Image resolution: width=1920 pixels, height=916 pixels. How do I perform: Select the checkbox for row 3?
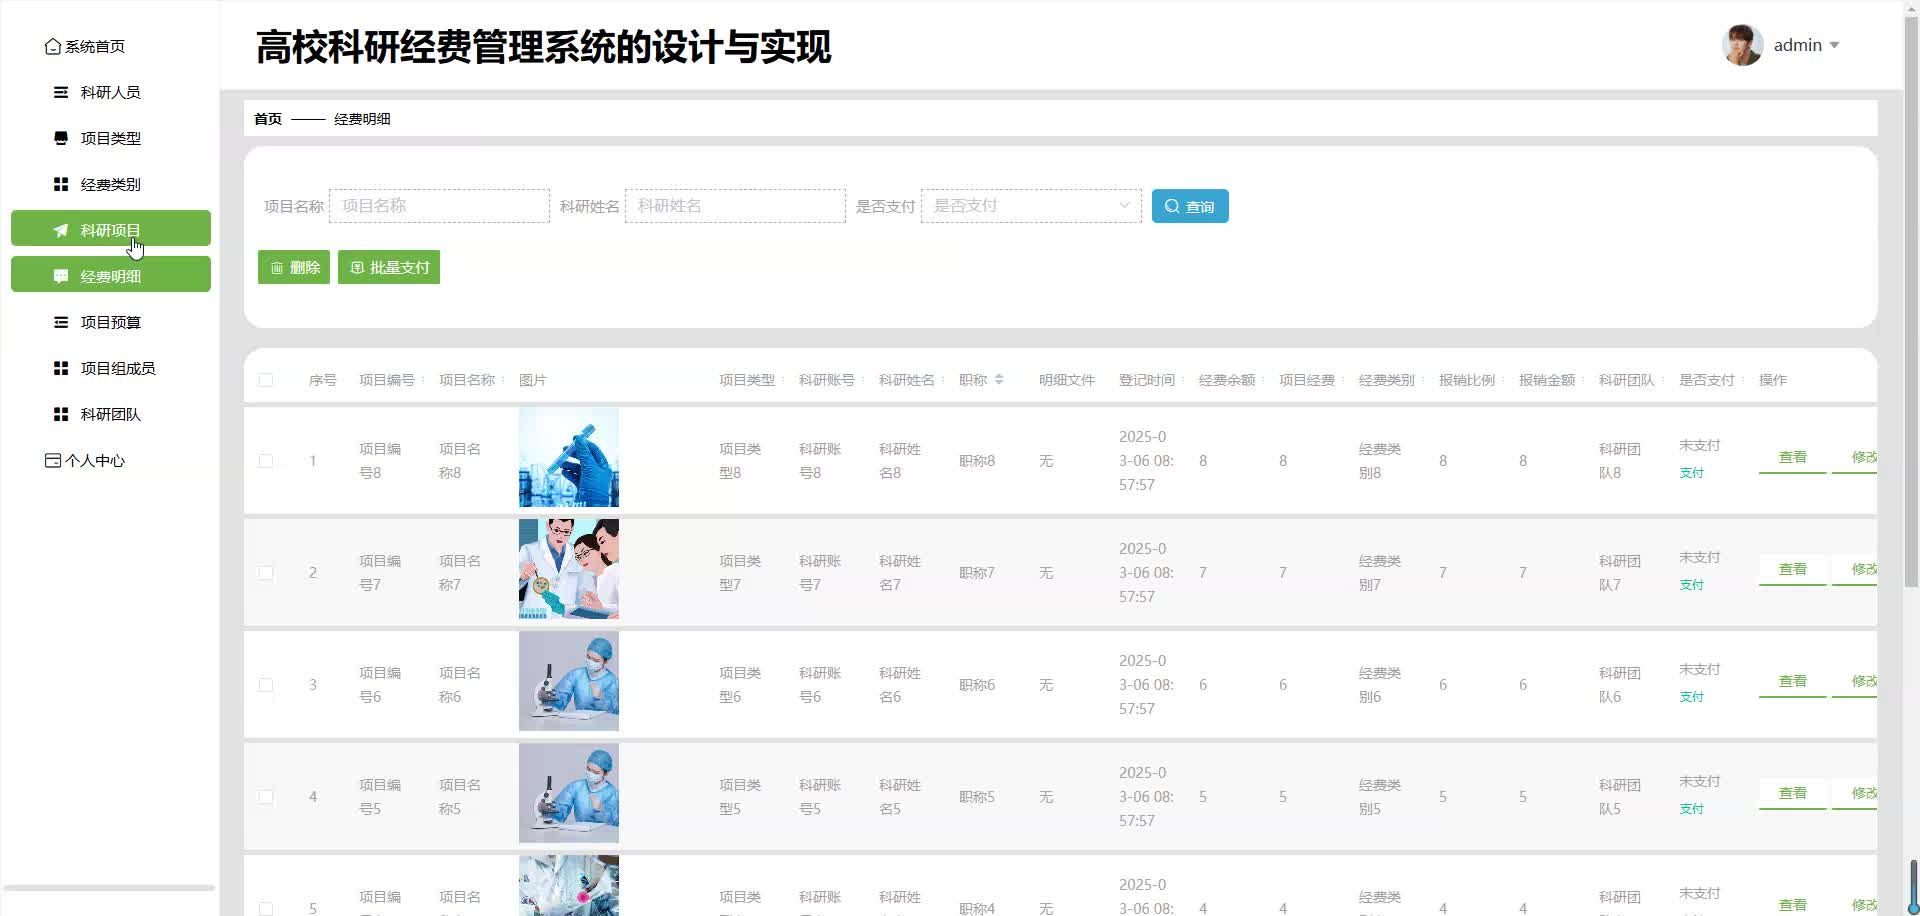[266, 685]
